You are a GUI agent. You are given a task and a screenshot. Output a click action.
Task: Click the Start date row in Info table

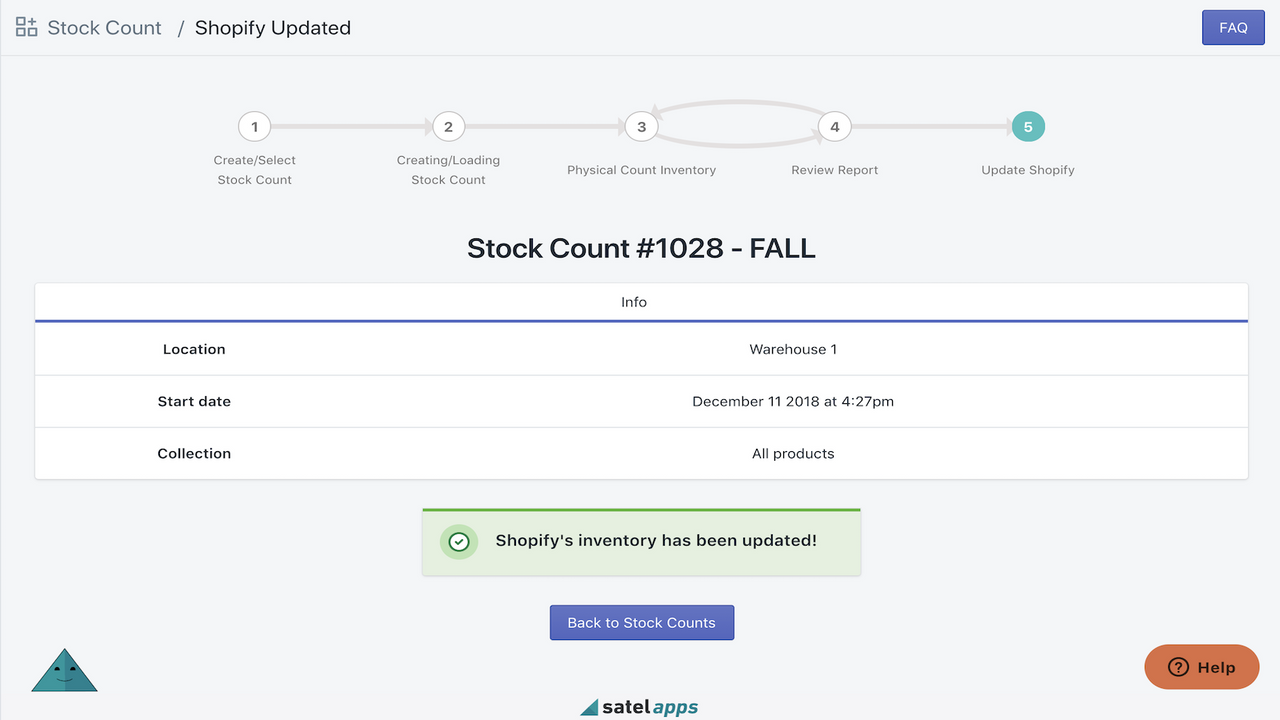point(640,401)
